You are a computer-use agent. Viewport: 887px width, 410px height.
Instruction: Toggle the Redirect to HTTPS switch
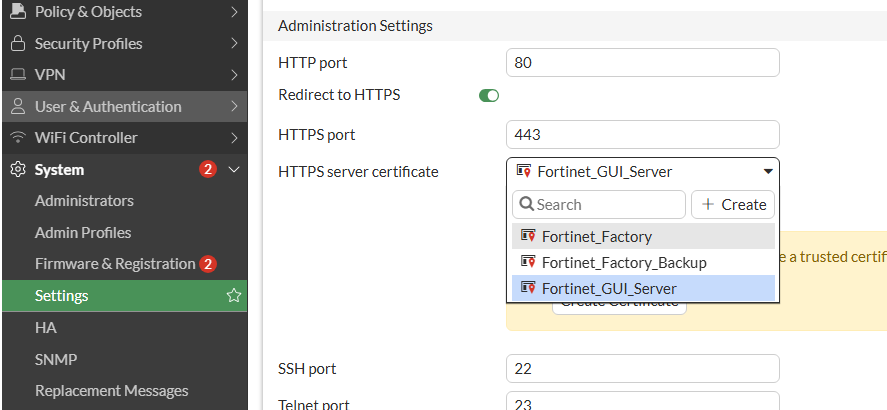(489, 96)
